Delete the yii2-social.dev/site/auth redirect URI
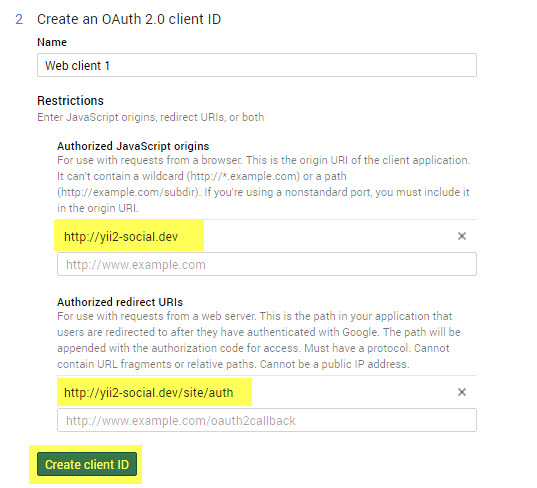The image size is (537, 488). pyautogui.click(x=462, y=392)
